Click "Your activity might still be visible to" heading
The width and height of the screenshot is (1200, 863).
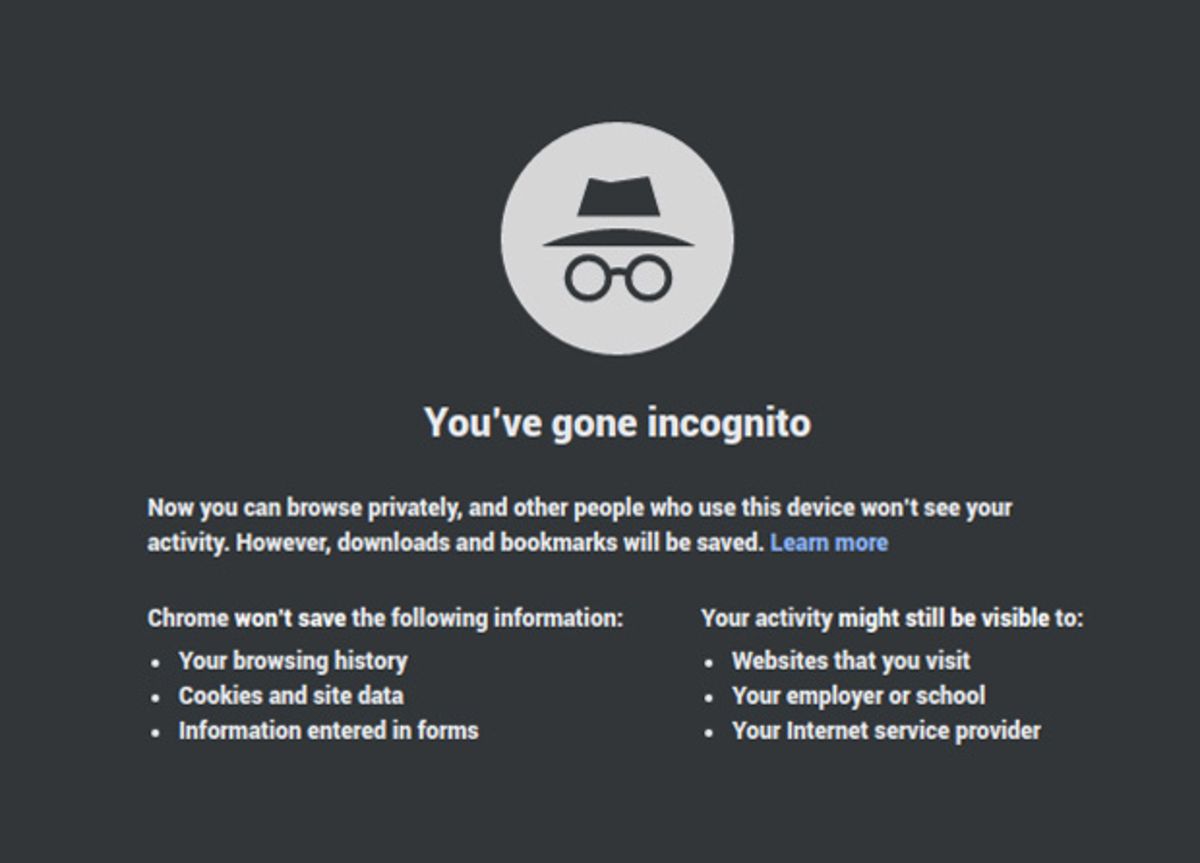[892, 618]
